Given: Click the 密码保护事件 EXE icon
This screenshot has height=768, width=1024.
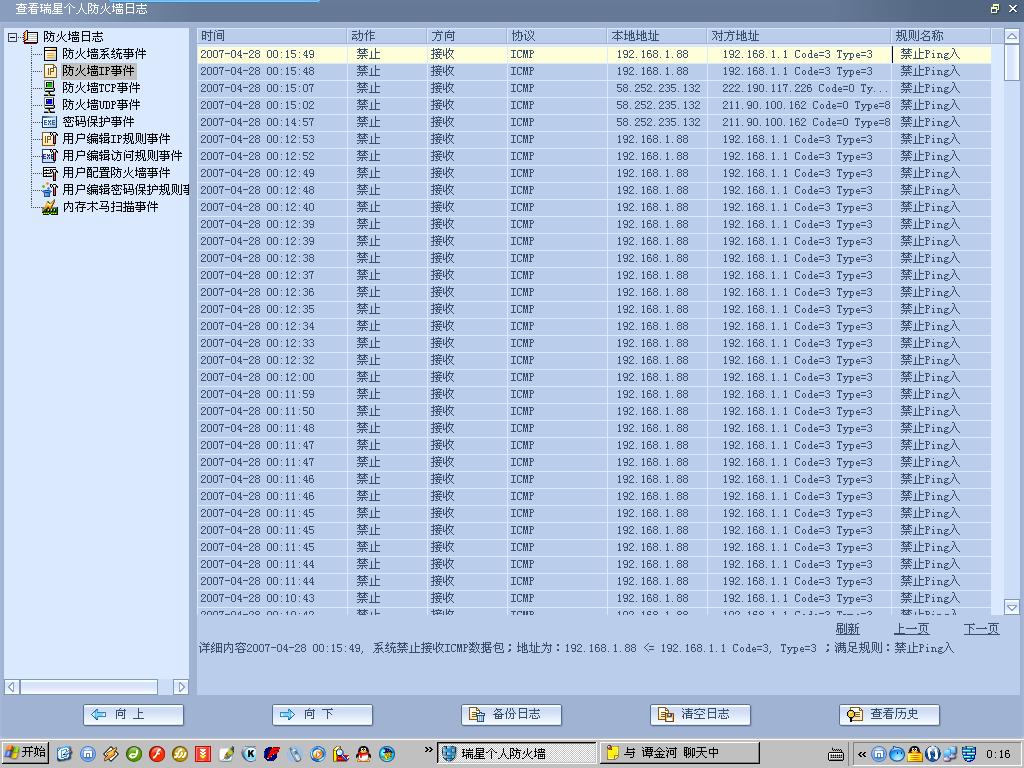Looking at the screenshot, I should point(50,122).
